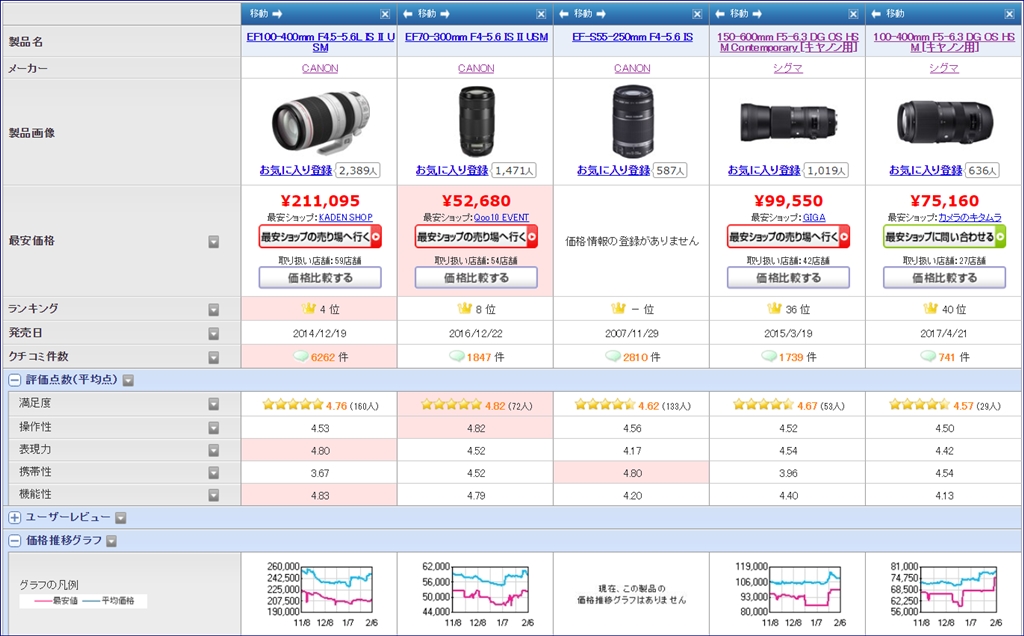The width and height of the screenshot is (1024, 636).
Task: Open the 741 件 reviews count
Action: pyautogui.click(x=947, y=358)
